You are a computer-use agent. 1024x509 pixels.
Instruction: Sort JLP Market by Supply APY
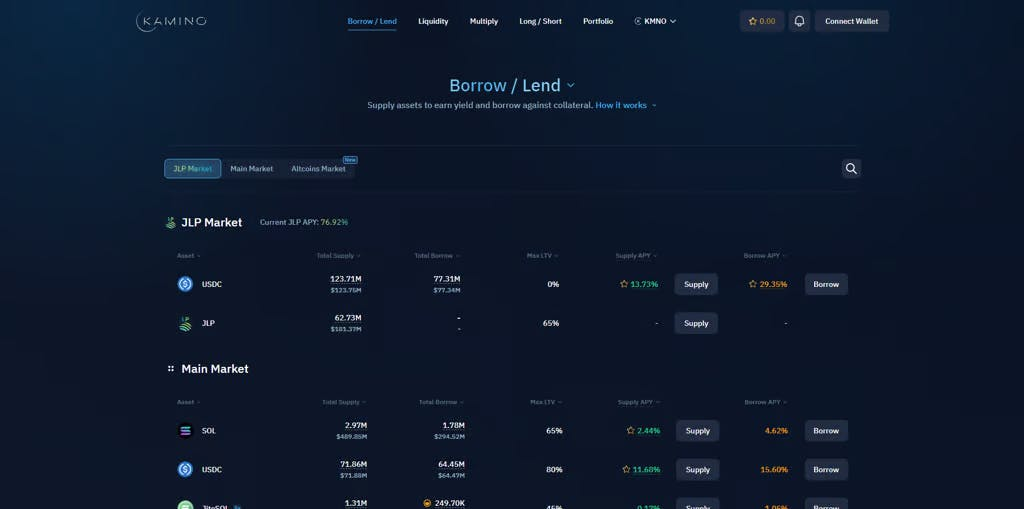click(636, 256)
